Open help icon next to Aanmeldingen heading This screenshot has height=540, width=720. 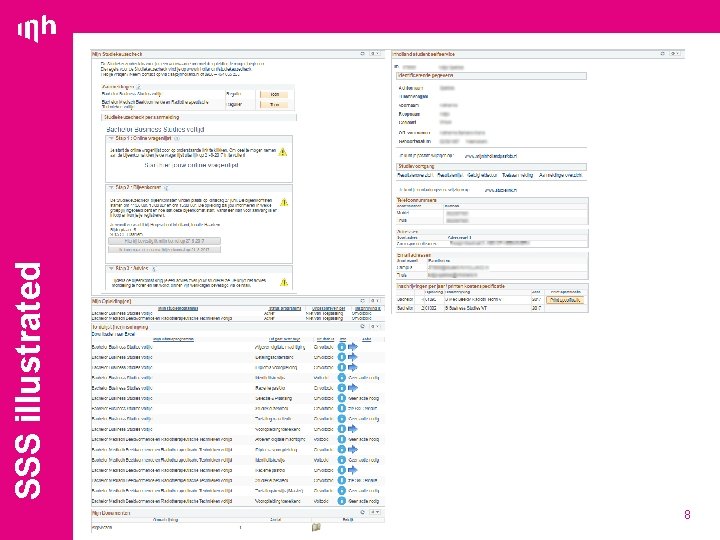[x=138, y=86]
